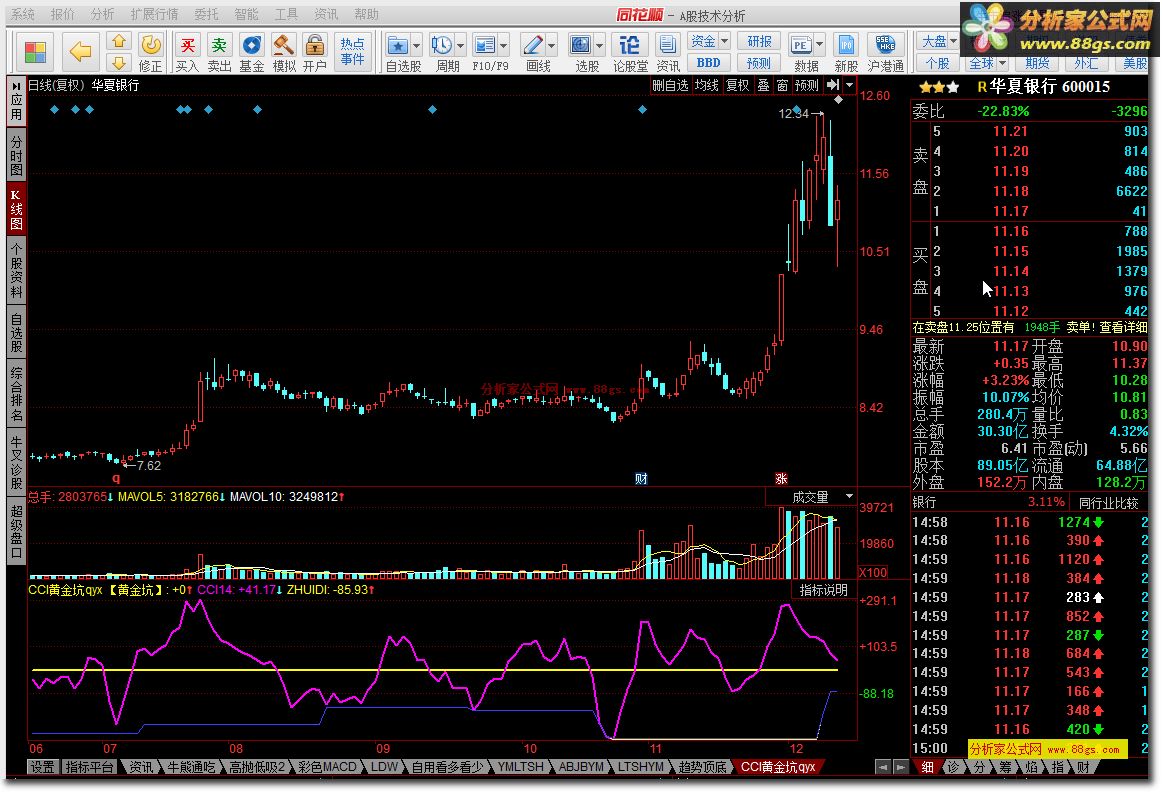Expand the 周期 period dropdown arrow
Image resolution: width=1162 pixels, height=792 pixels.
(461, 46)
